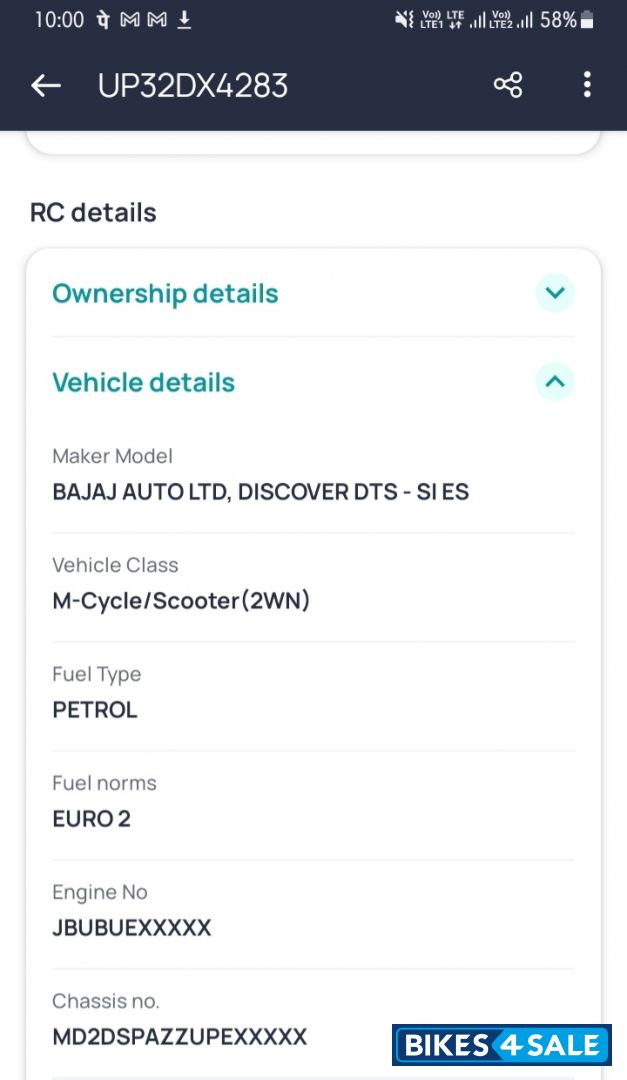Tap the PETROL fuel type value
The height and width of the screenshot is (1080, 627).
click(x=95, y=710)
